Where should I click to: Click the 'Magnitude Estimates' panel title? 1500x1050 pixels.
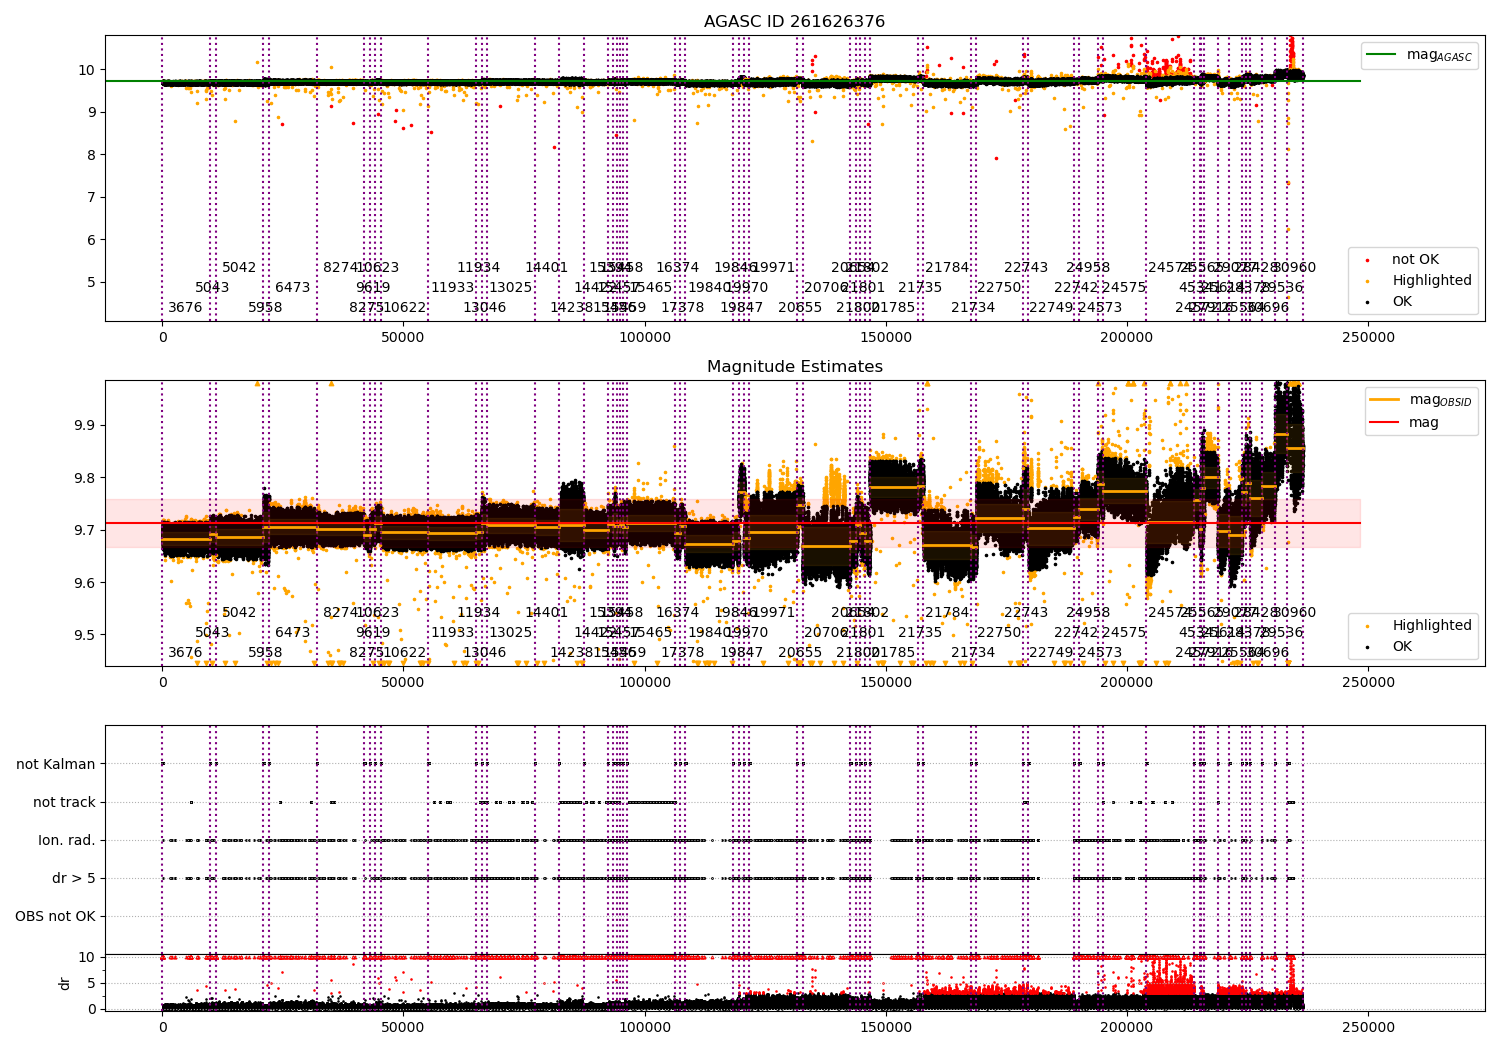794,367
